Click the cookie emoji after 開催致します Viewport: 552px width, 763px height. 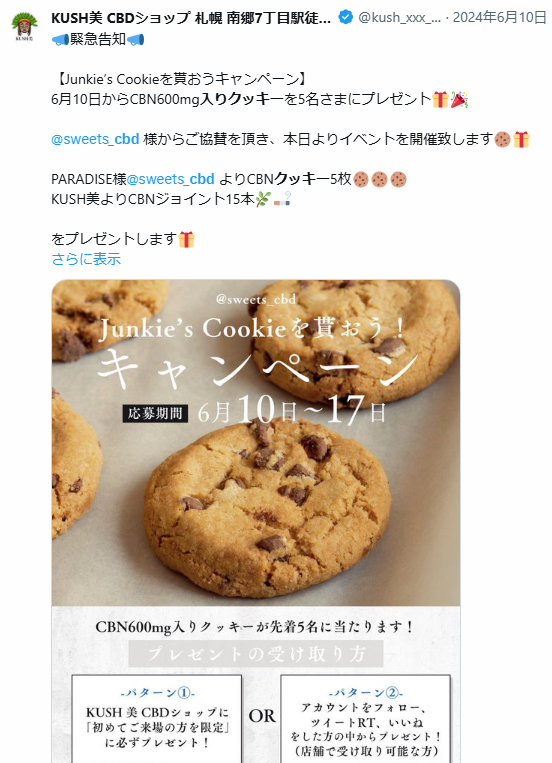pyautogui.click(x=502, y=140)
